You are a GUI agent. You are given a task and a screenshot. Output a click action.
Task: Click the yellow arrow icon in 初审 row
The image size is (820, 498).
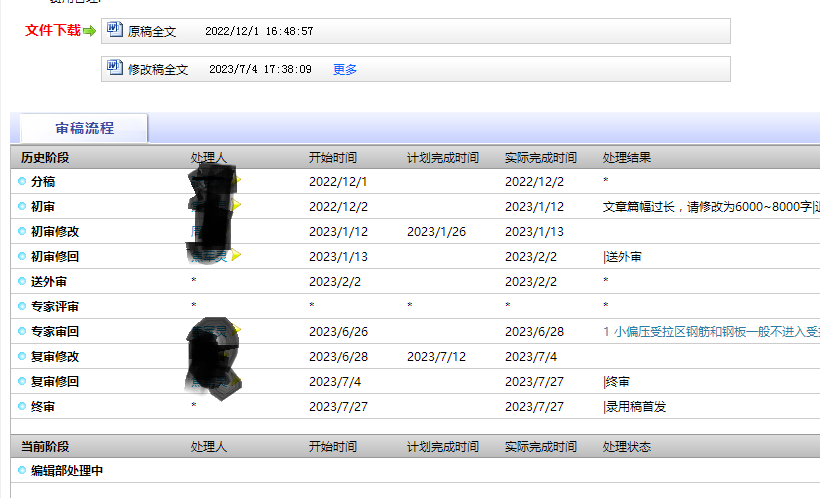(x=237, y=206)
